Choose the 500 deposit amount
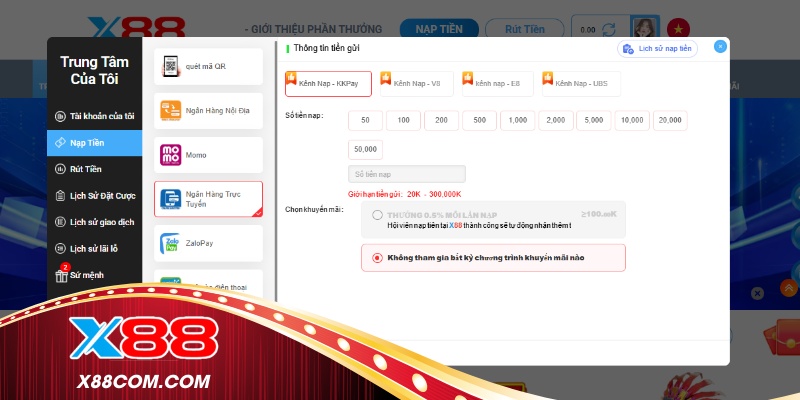The image size is (800, 400). pyautogui.click(x=480, y=120)
